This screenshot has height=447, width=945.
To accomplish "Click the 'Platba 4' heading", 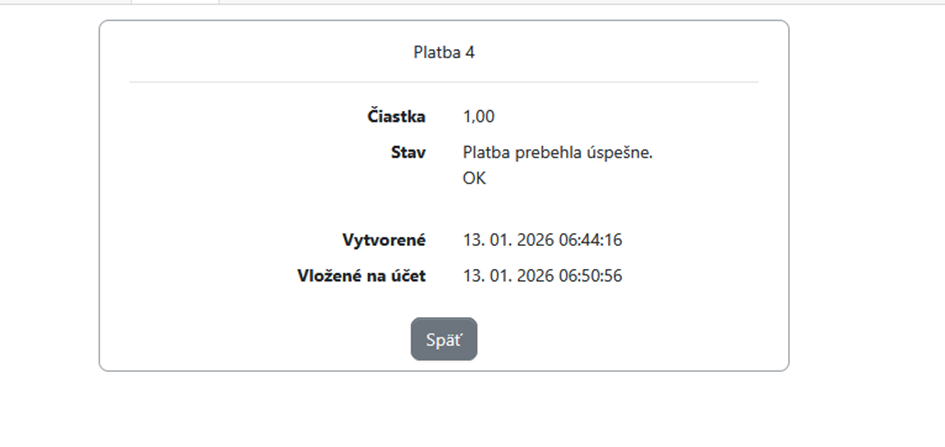I will pos(444,52).
